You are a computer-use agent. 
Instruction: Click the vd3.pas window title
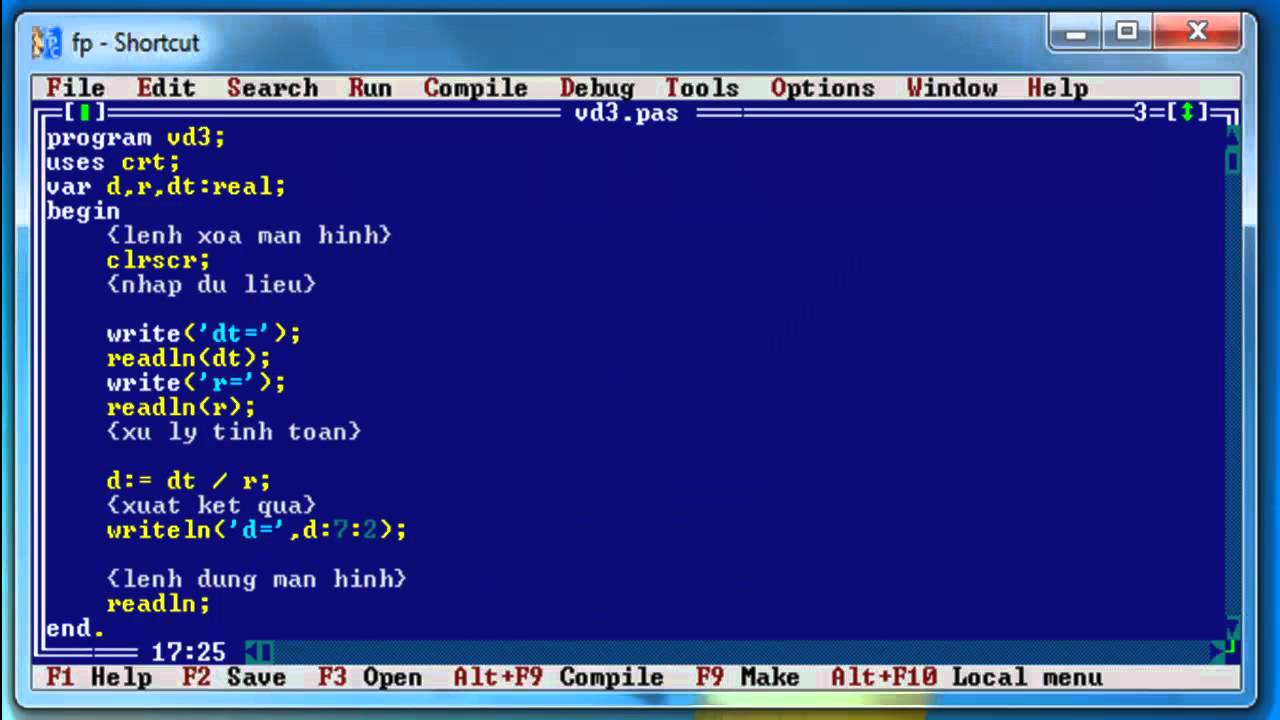pos(627,113)
